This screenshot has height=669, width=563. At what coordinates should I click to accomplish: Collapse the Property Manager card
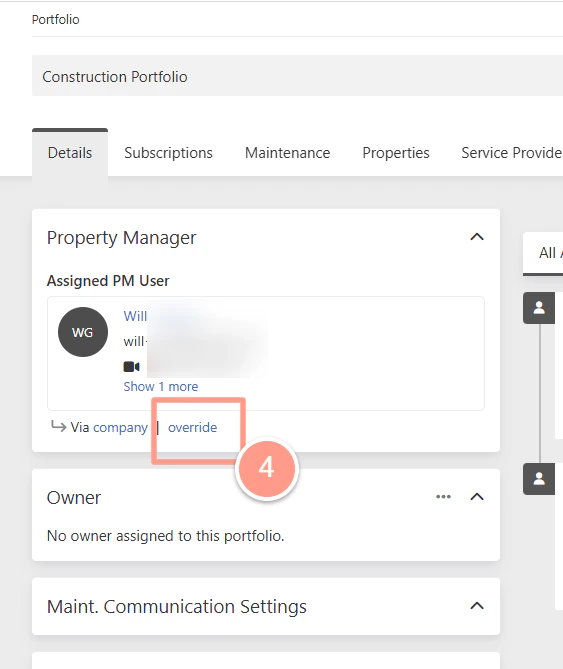(477, 237)
